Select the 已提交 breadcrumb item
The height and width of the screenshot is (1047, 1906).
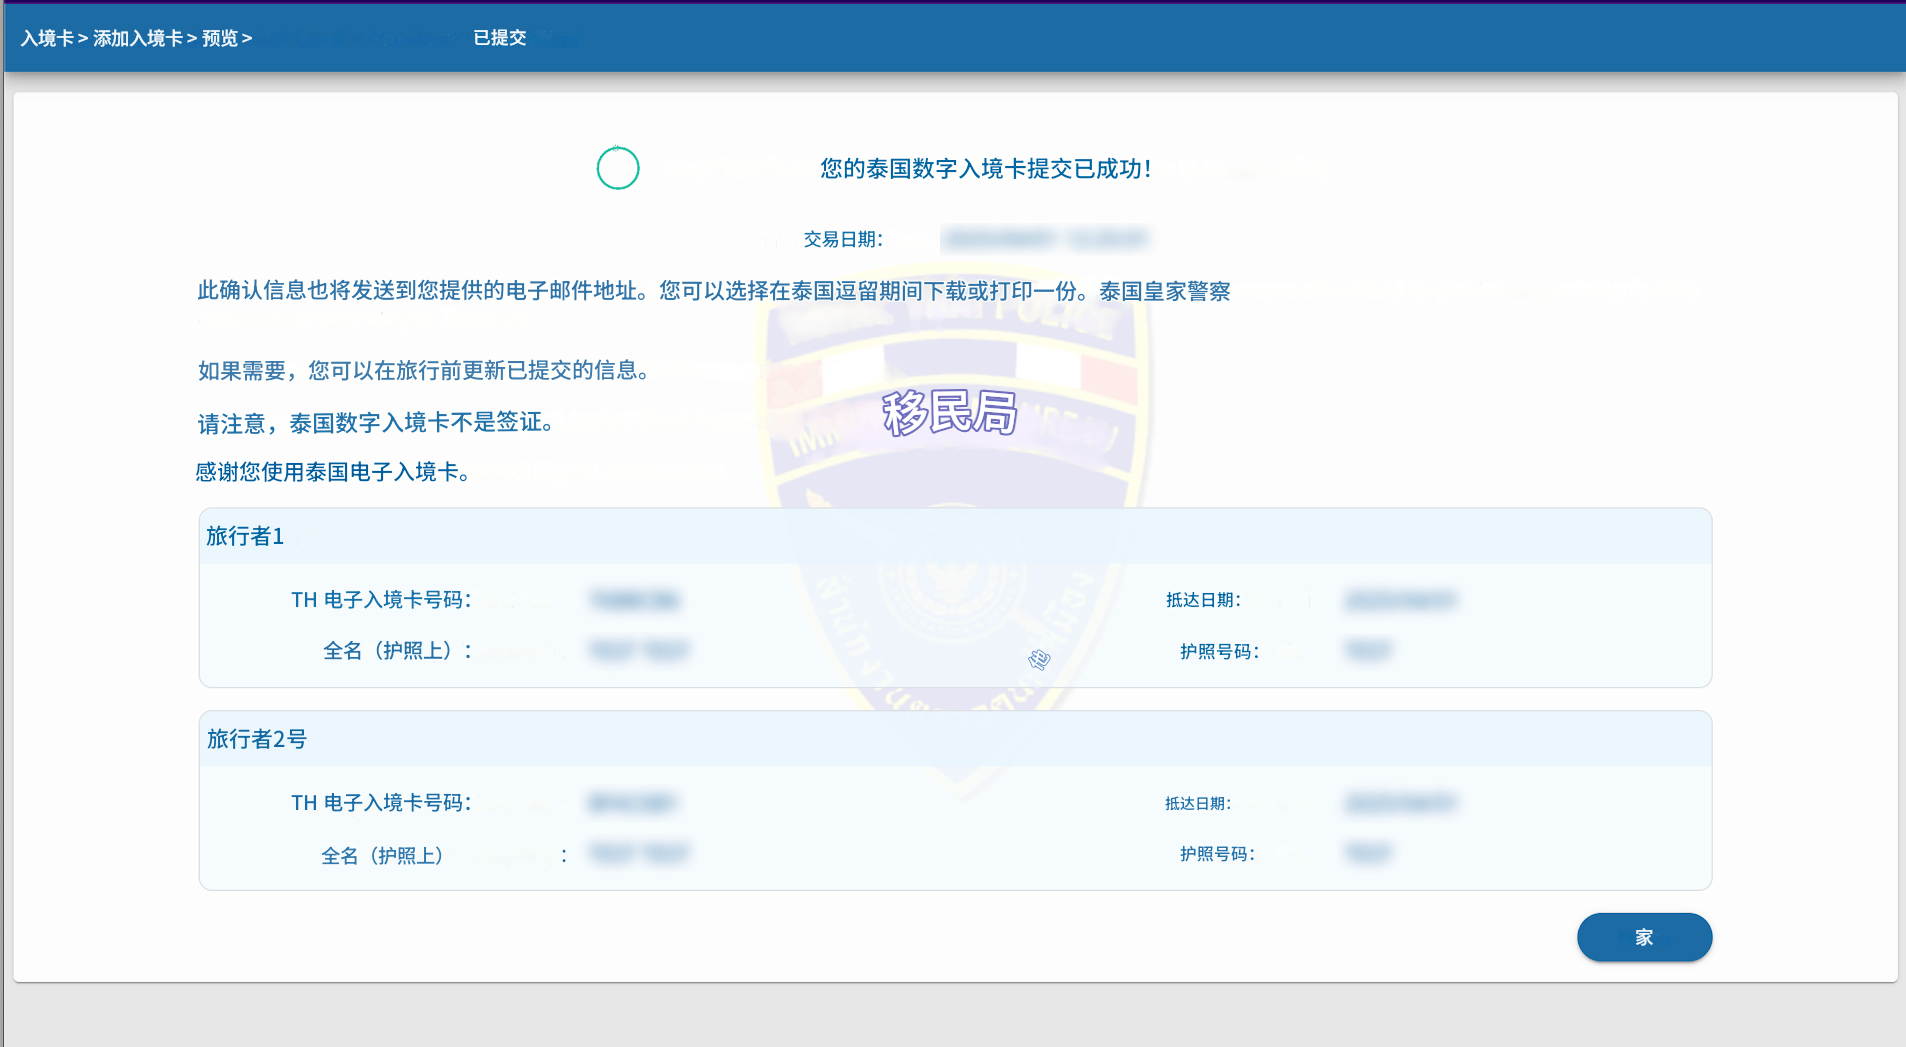click(x=499, y=38)
